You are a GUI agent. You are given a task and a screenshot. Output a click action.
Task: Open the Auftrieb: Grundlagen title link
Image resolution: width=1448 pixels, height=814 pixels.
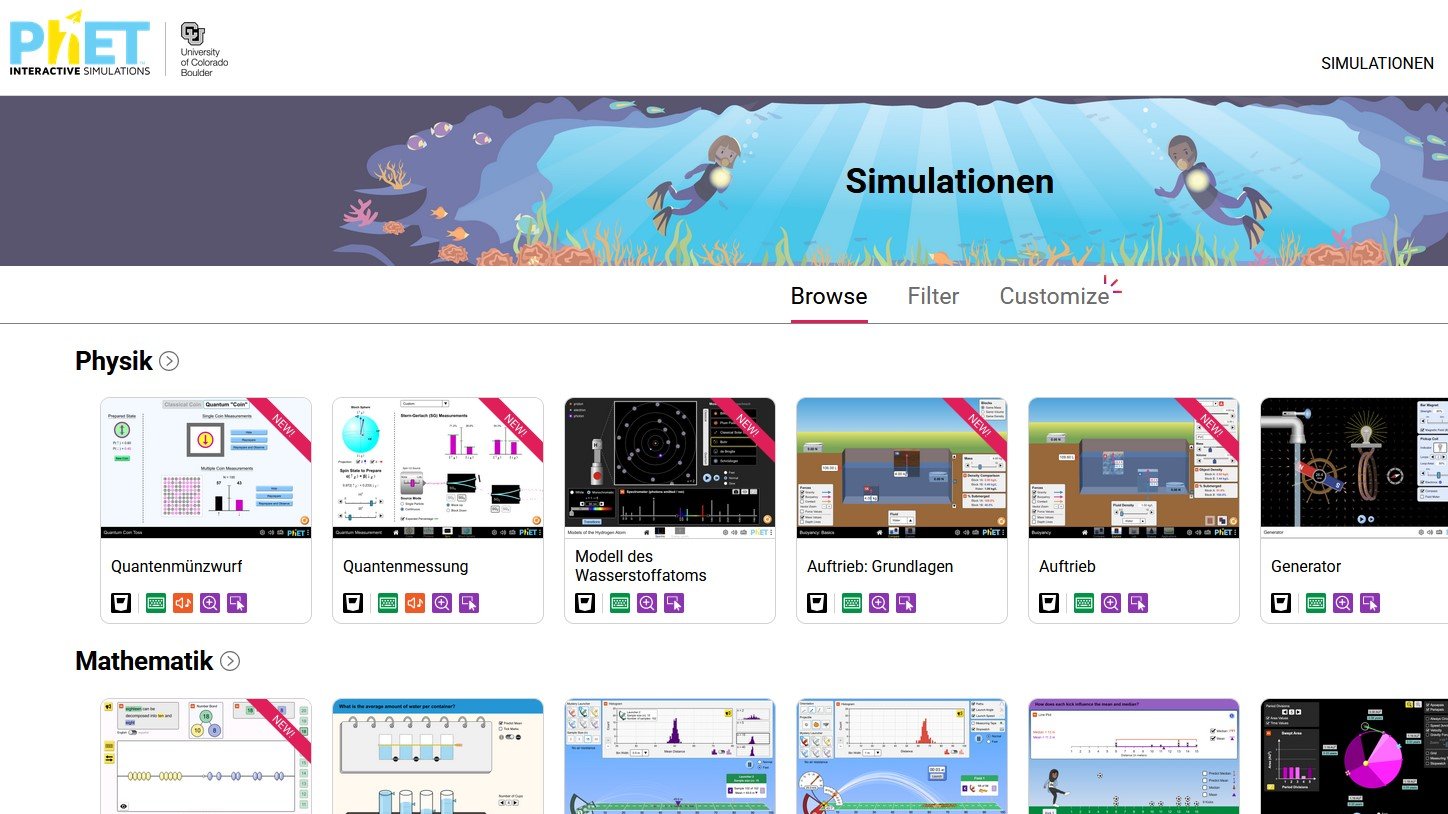(x=880, y=566)
